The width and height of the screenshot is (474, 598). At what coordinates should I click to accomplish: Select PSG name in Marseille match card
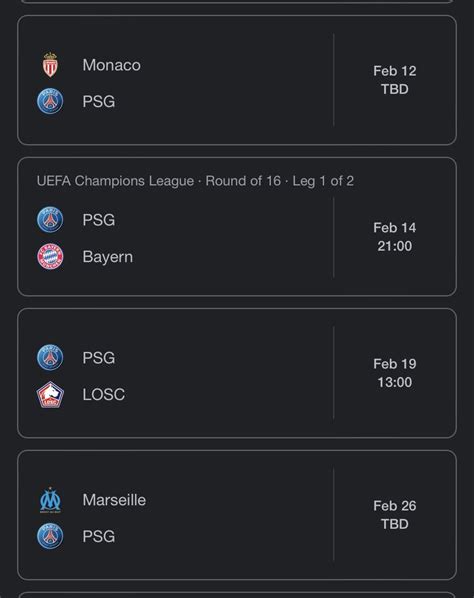tap(99, 537)
